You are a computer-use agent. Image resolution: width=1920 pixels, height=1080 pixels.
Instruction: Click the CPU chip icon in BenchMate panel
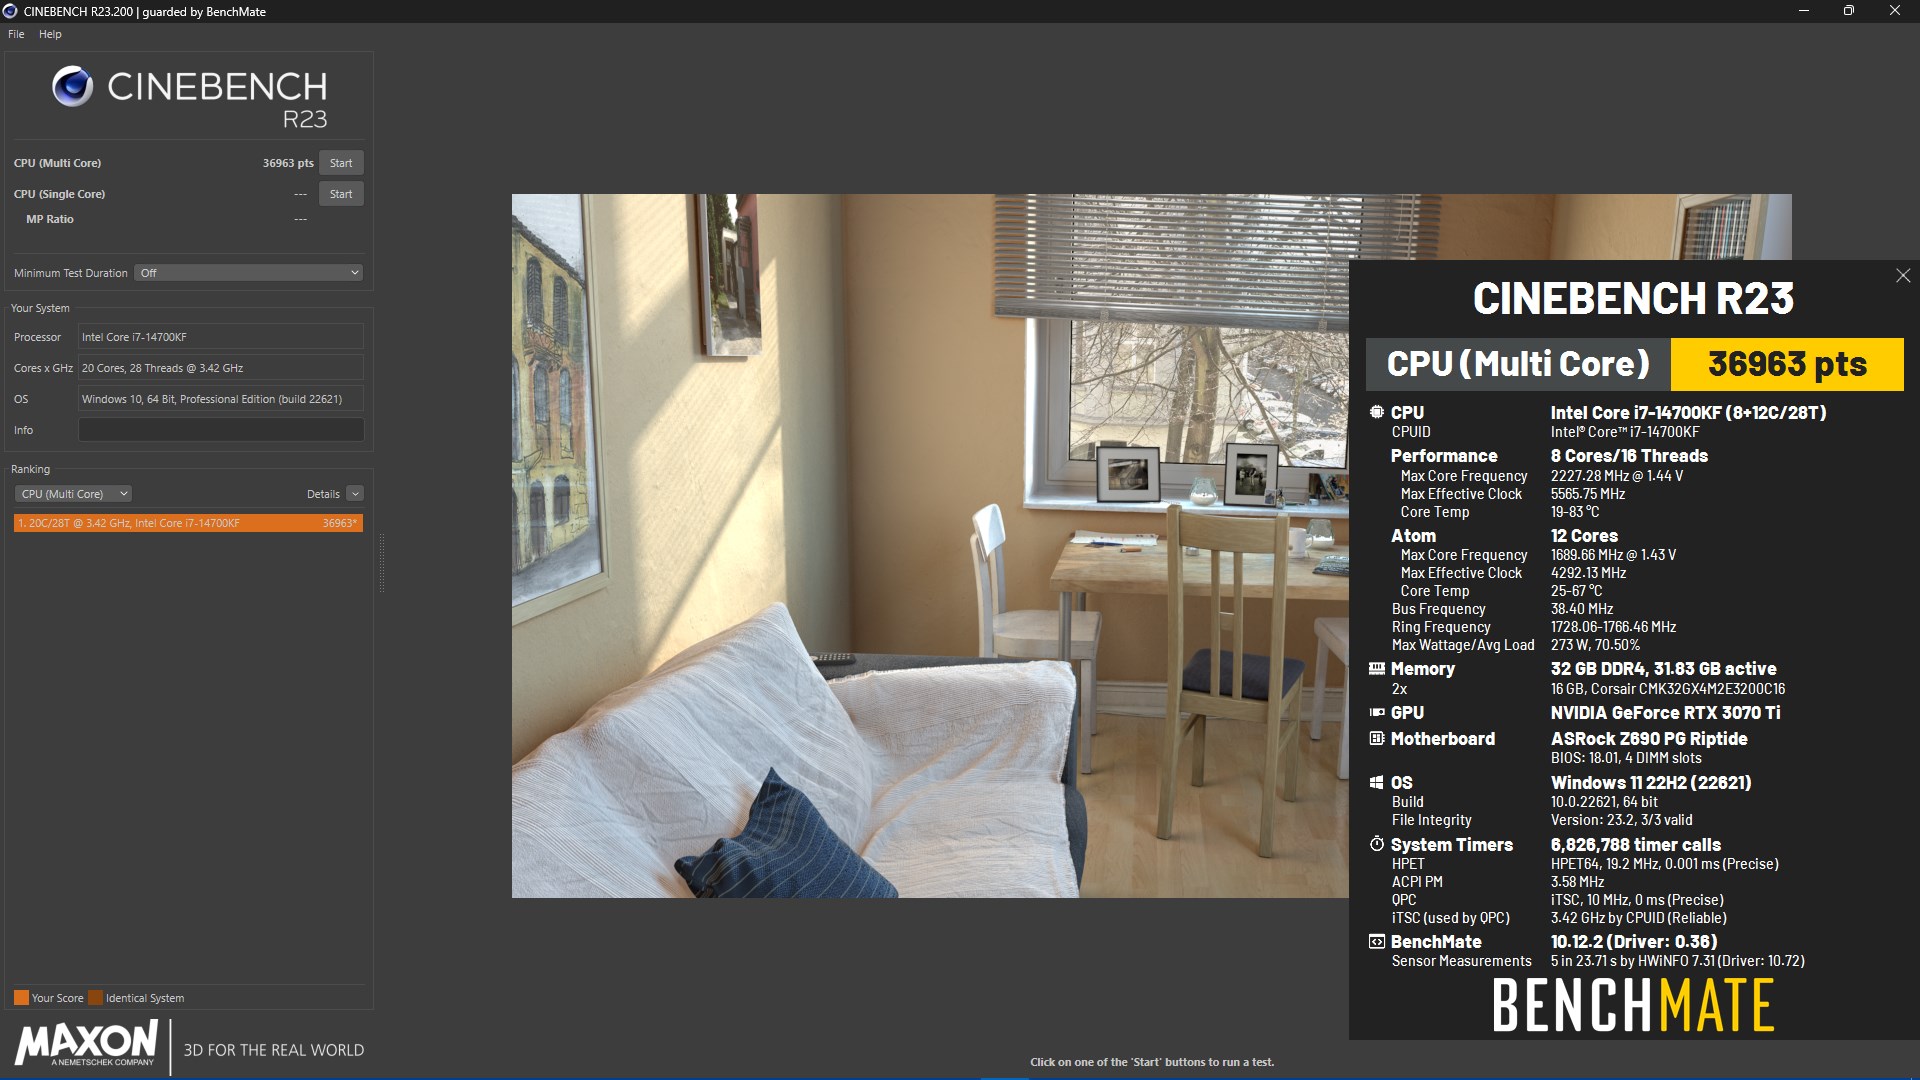pos(1377,412)
